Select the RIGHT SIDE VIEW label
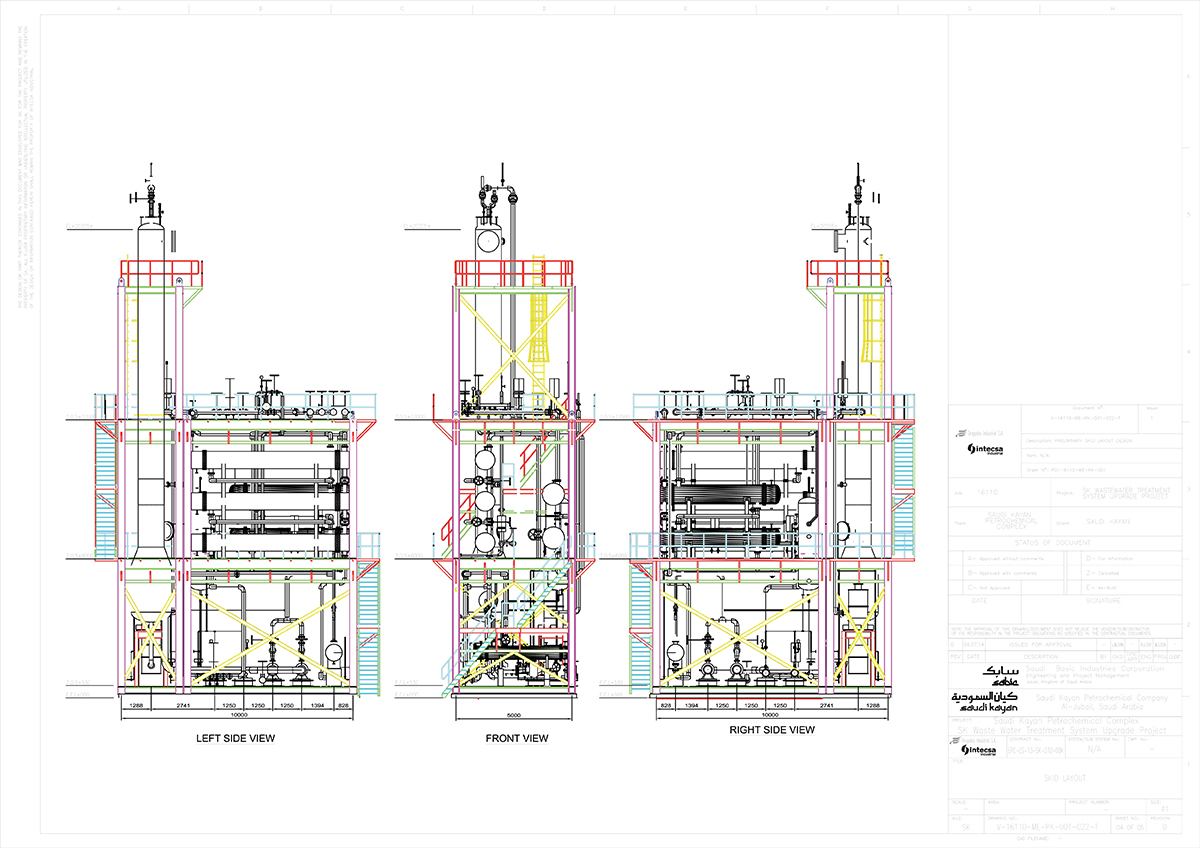1200x848 pixels. click(x=771, y=730)
